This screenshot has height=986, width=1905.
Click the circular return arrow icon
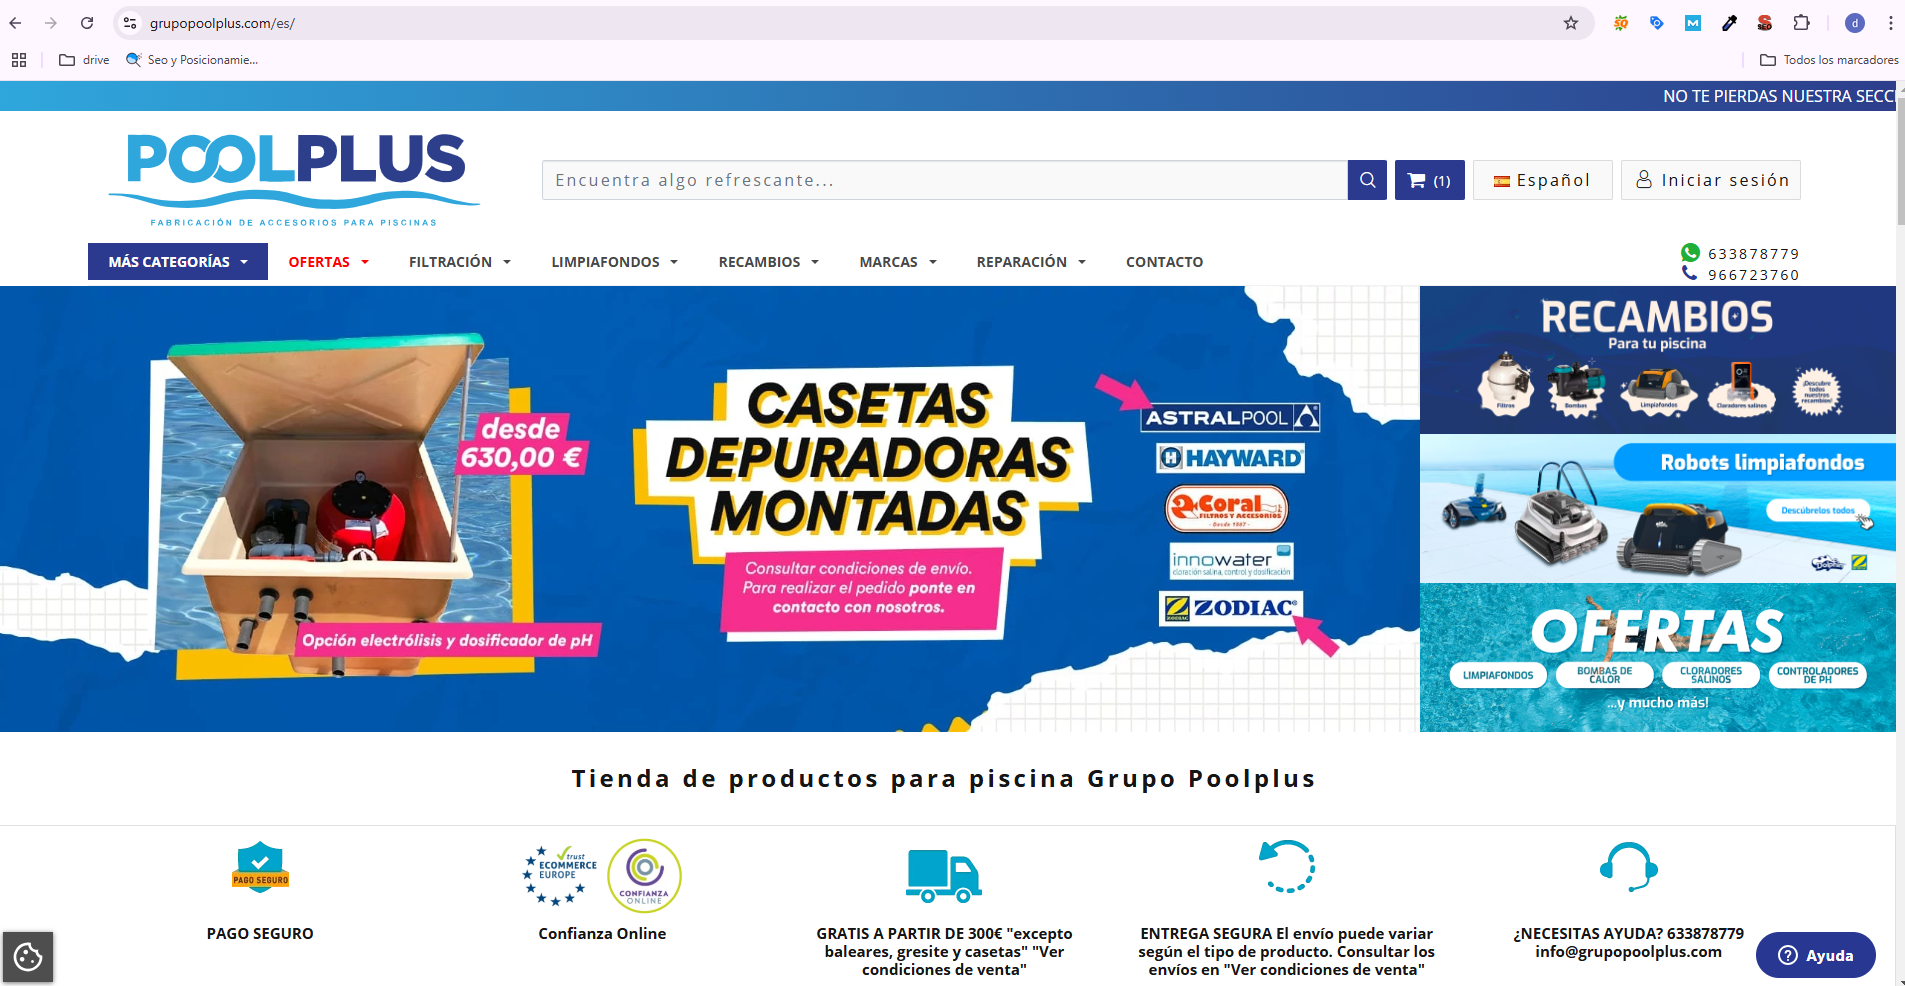coord(1287,866)
